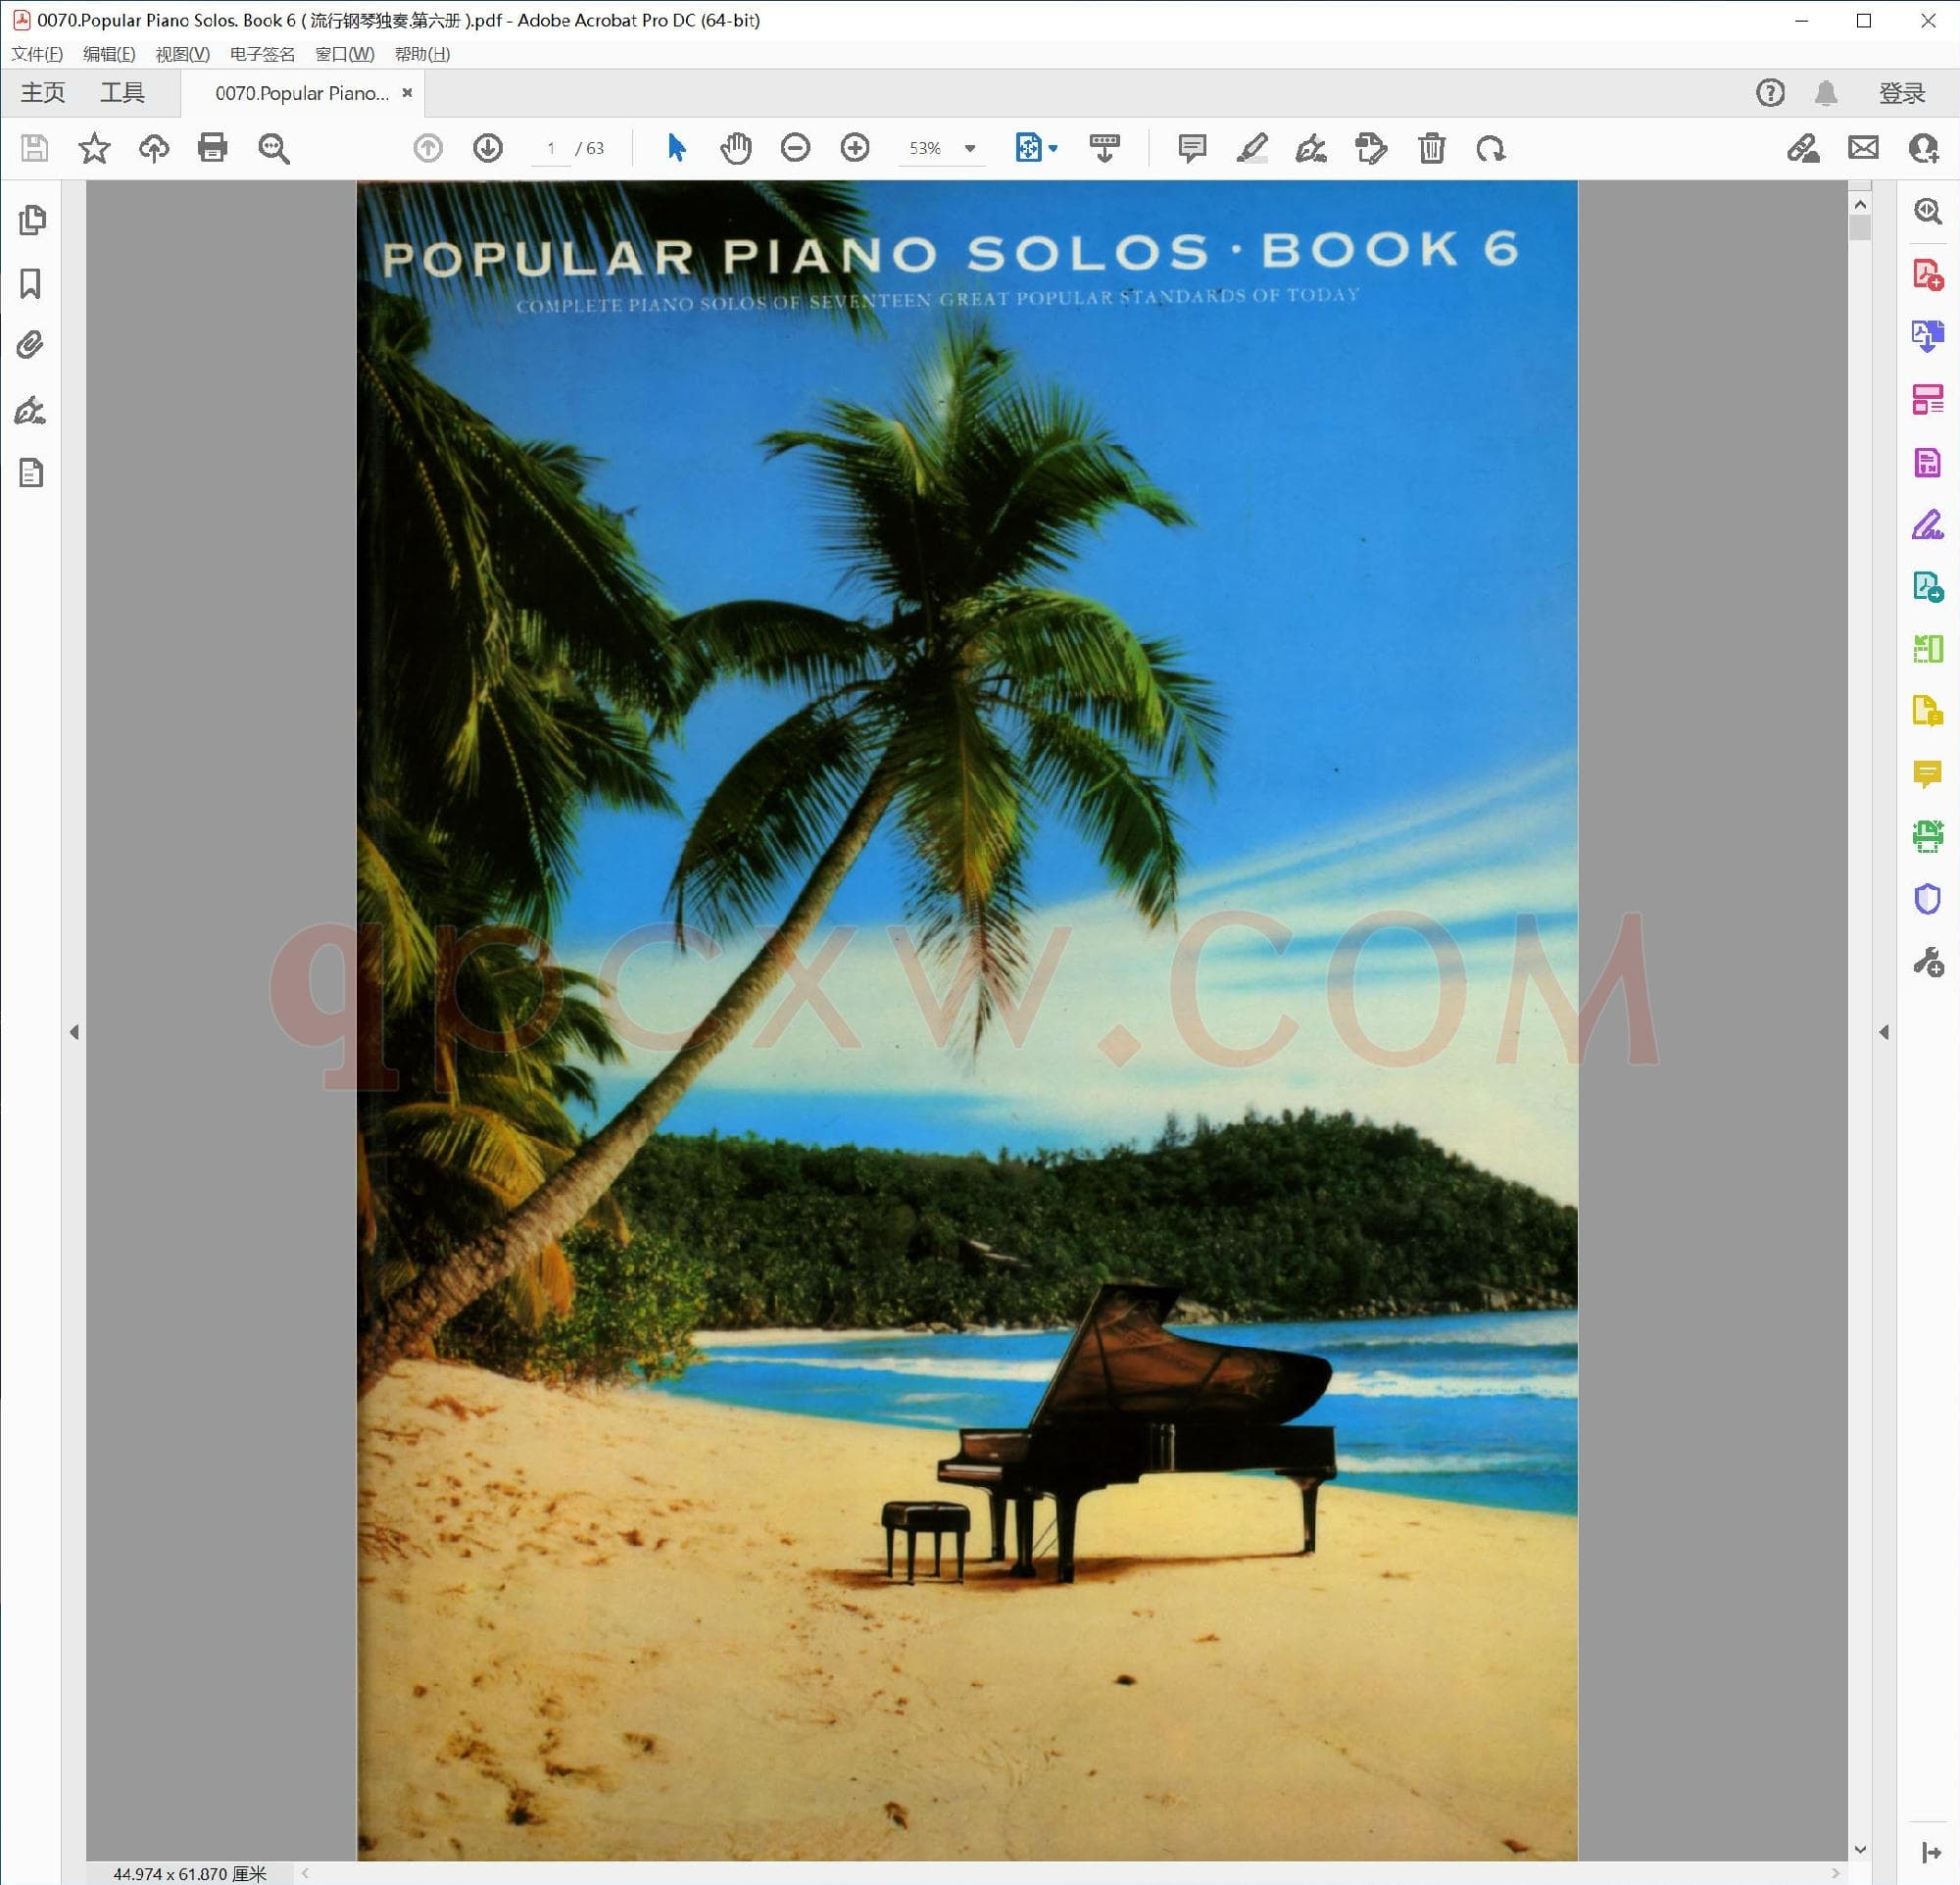This screenshot has width=1960, height=1885.
Task: Toggle the star to favorite this tool
Action: (93, 148)
